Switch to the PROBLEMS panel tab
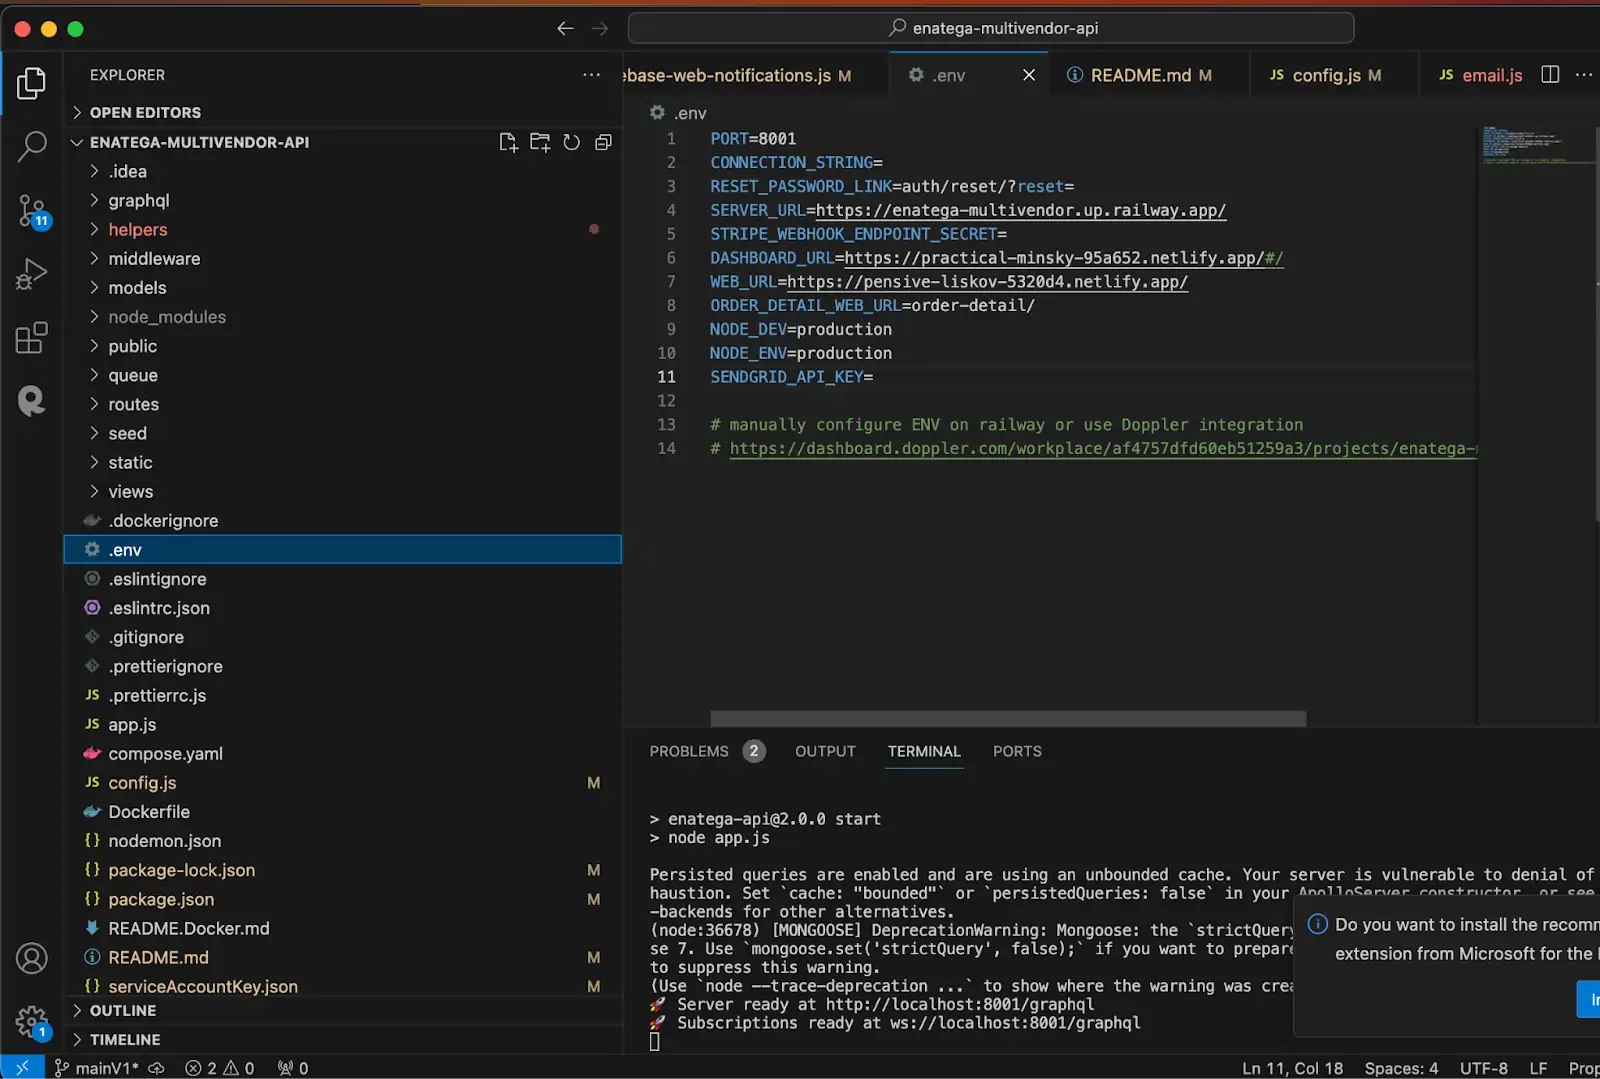 point(689,752)
